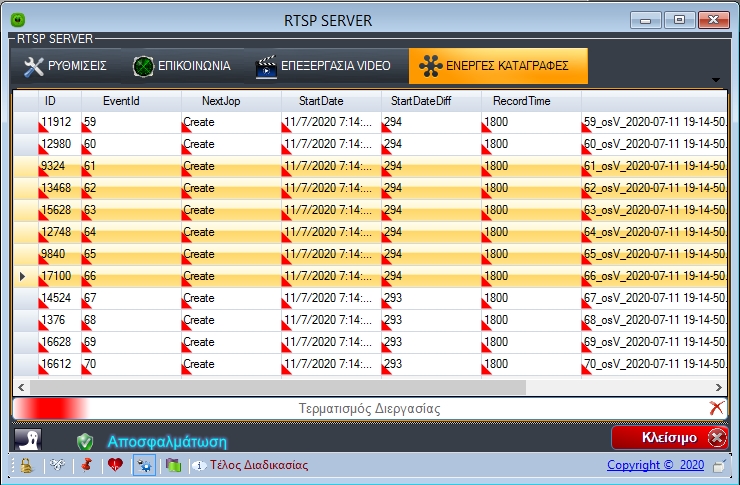The image size is (740, 485).
Task: Click the red heart monitor icon
Action: (115, 465)
